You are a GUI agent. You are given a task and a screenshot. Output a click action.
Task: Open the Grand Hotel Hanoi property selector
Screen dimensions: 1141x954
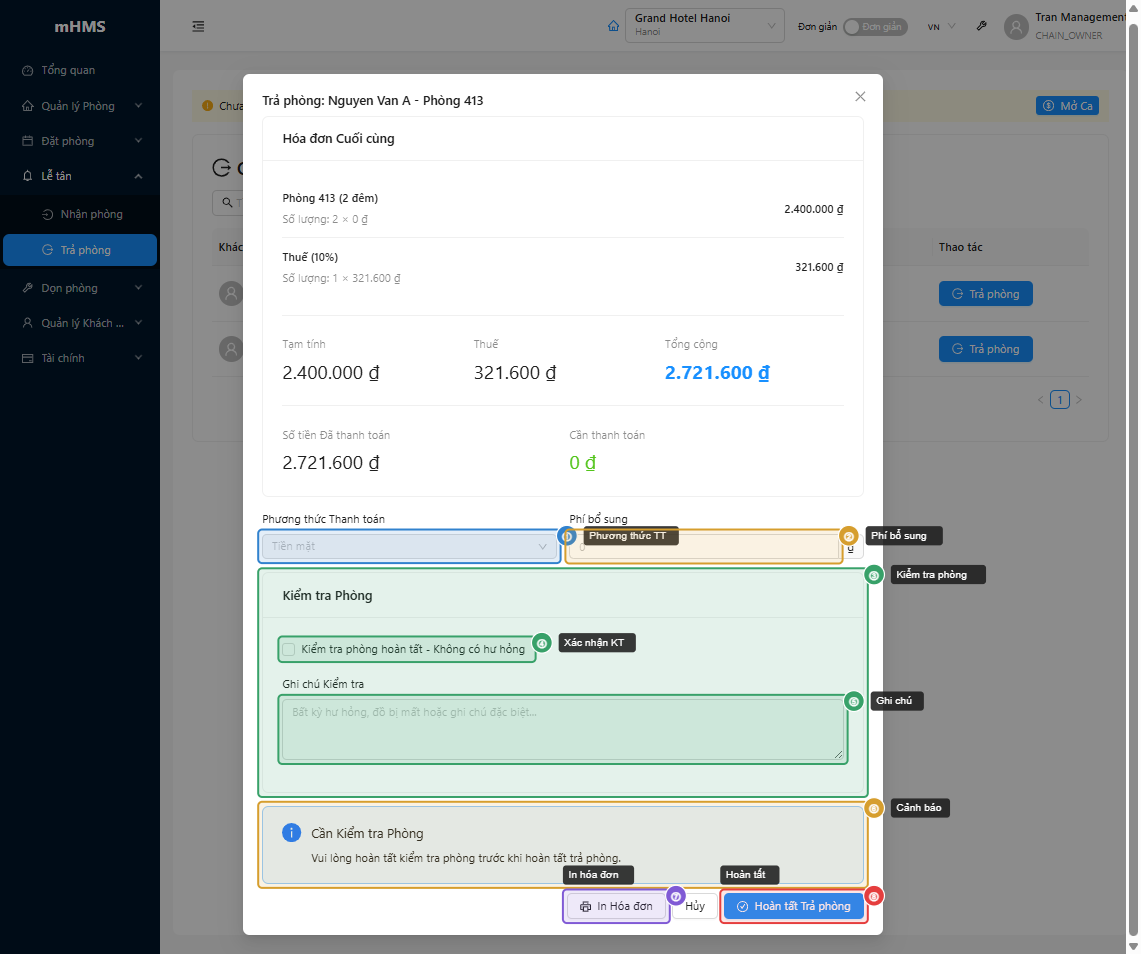pyautogui.click(x=704, y=25)
